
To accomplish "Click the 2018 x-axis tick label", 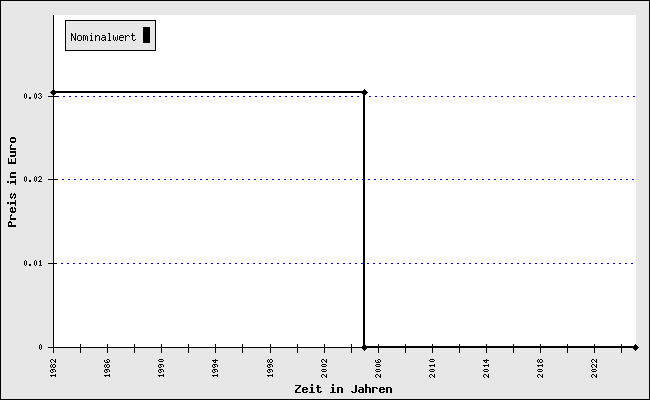I will point(540,367).
